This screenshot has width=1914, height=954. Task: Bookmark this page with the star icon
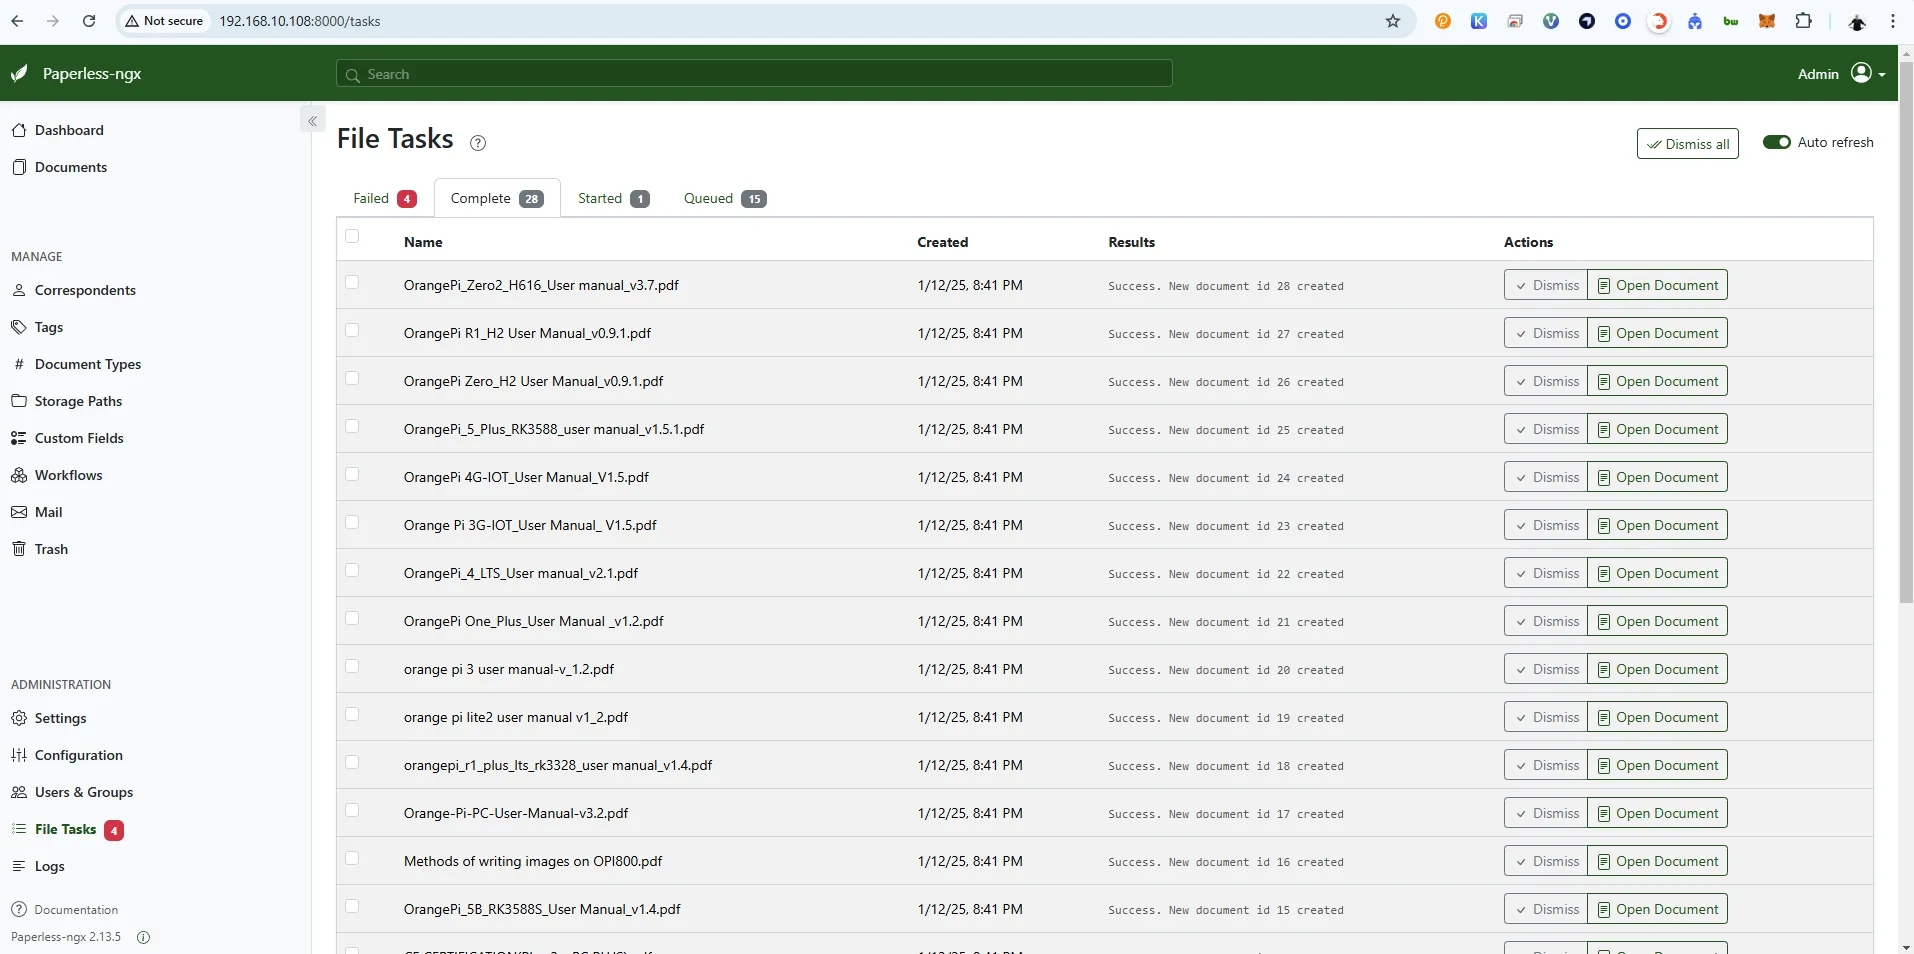click(1393, 21)
